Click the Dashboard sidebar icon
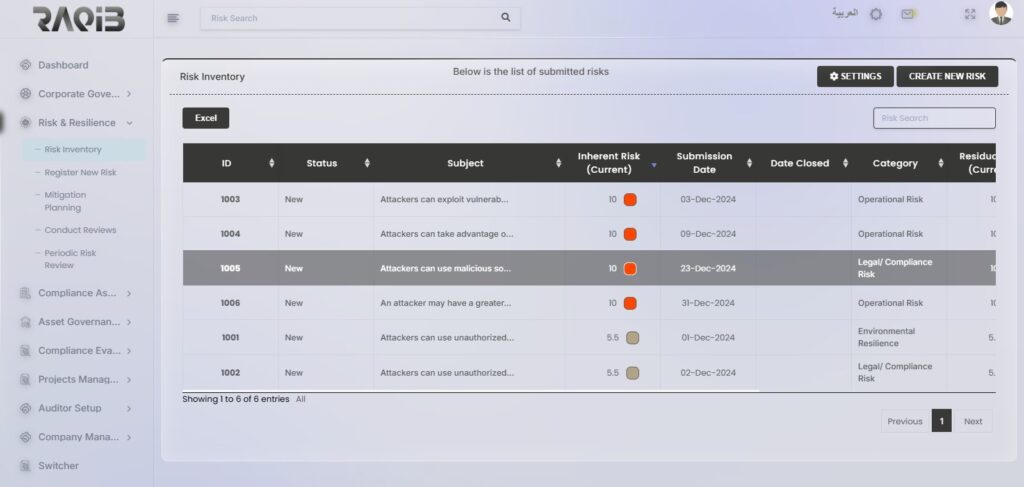 (25, 65)
